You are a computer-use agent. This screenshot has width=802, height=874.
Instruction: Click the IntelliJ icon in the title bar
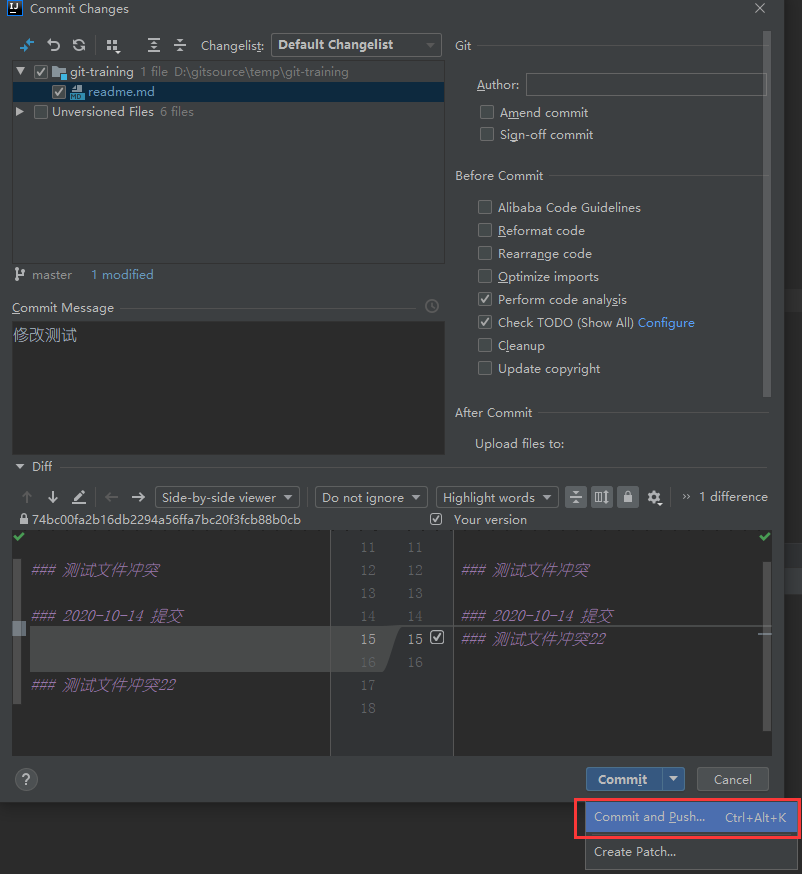click(15, 8)
